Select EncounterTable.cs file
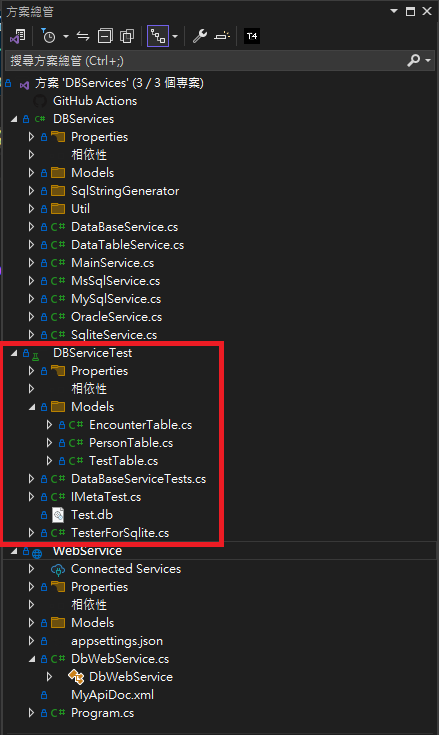The width and height of the screenshot is (445, 738). 140,425
